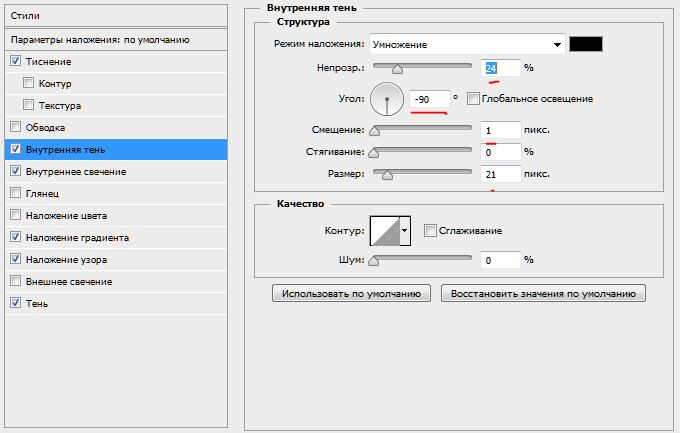Toggle the Тиснение checkbox
The height and width of the screenshot is (433, 680).
15,61
